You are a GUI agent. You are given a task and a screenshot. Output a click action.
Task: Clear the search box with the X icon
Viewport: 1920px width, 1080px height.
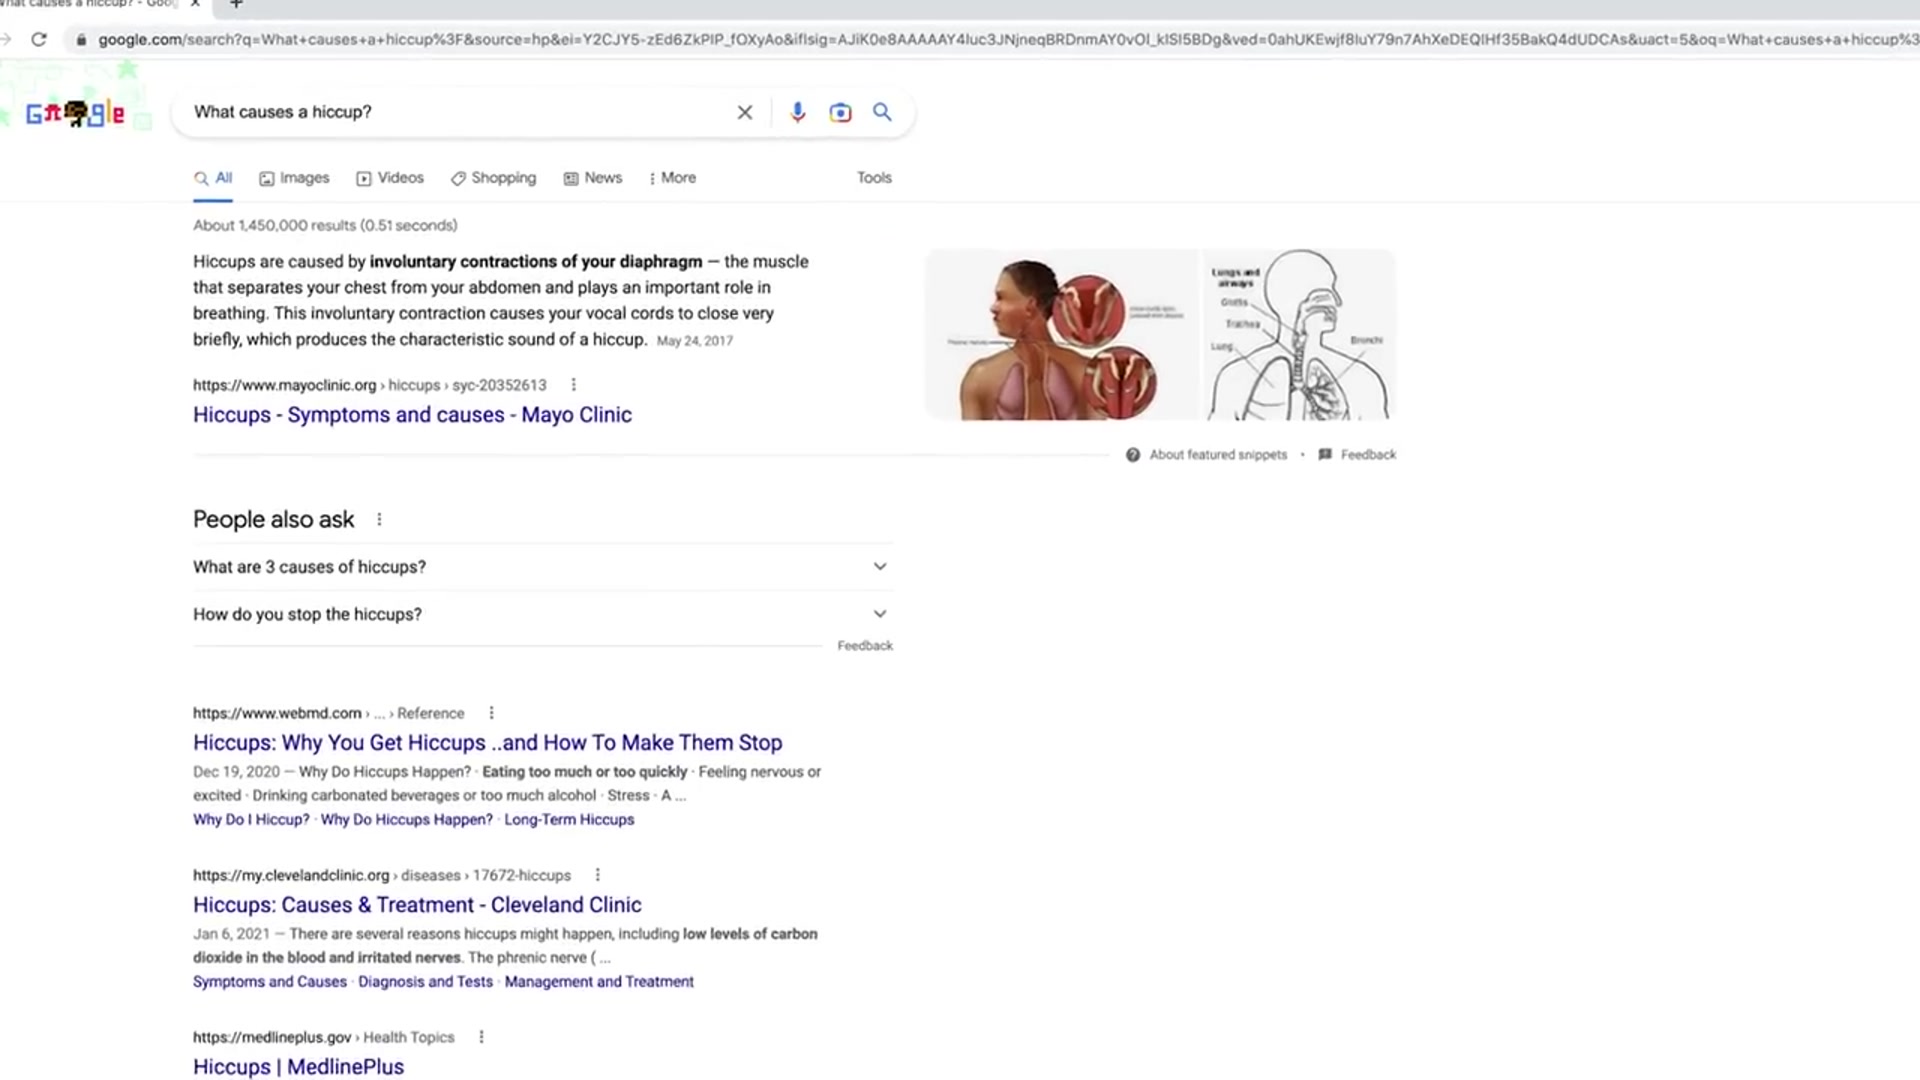(745, 112)
